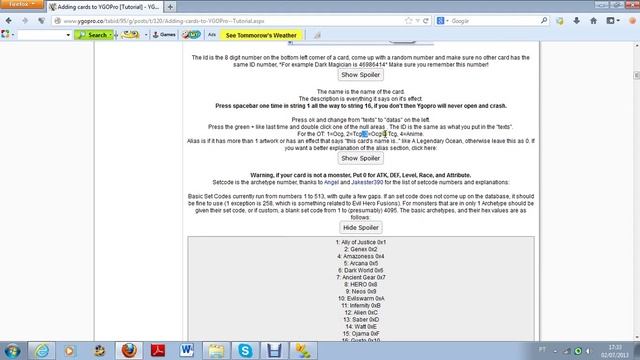
Task: Click '7: Ancient Gear 0x7' list line
Action: point(361,277)
